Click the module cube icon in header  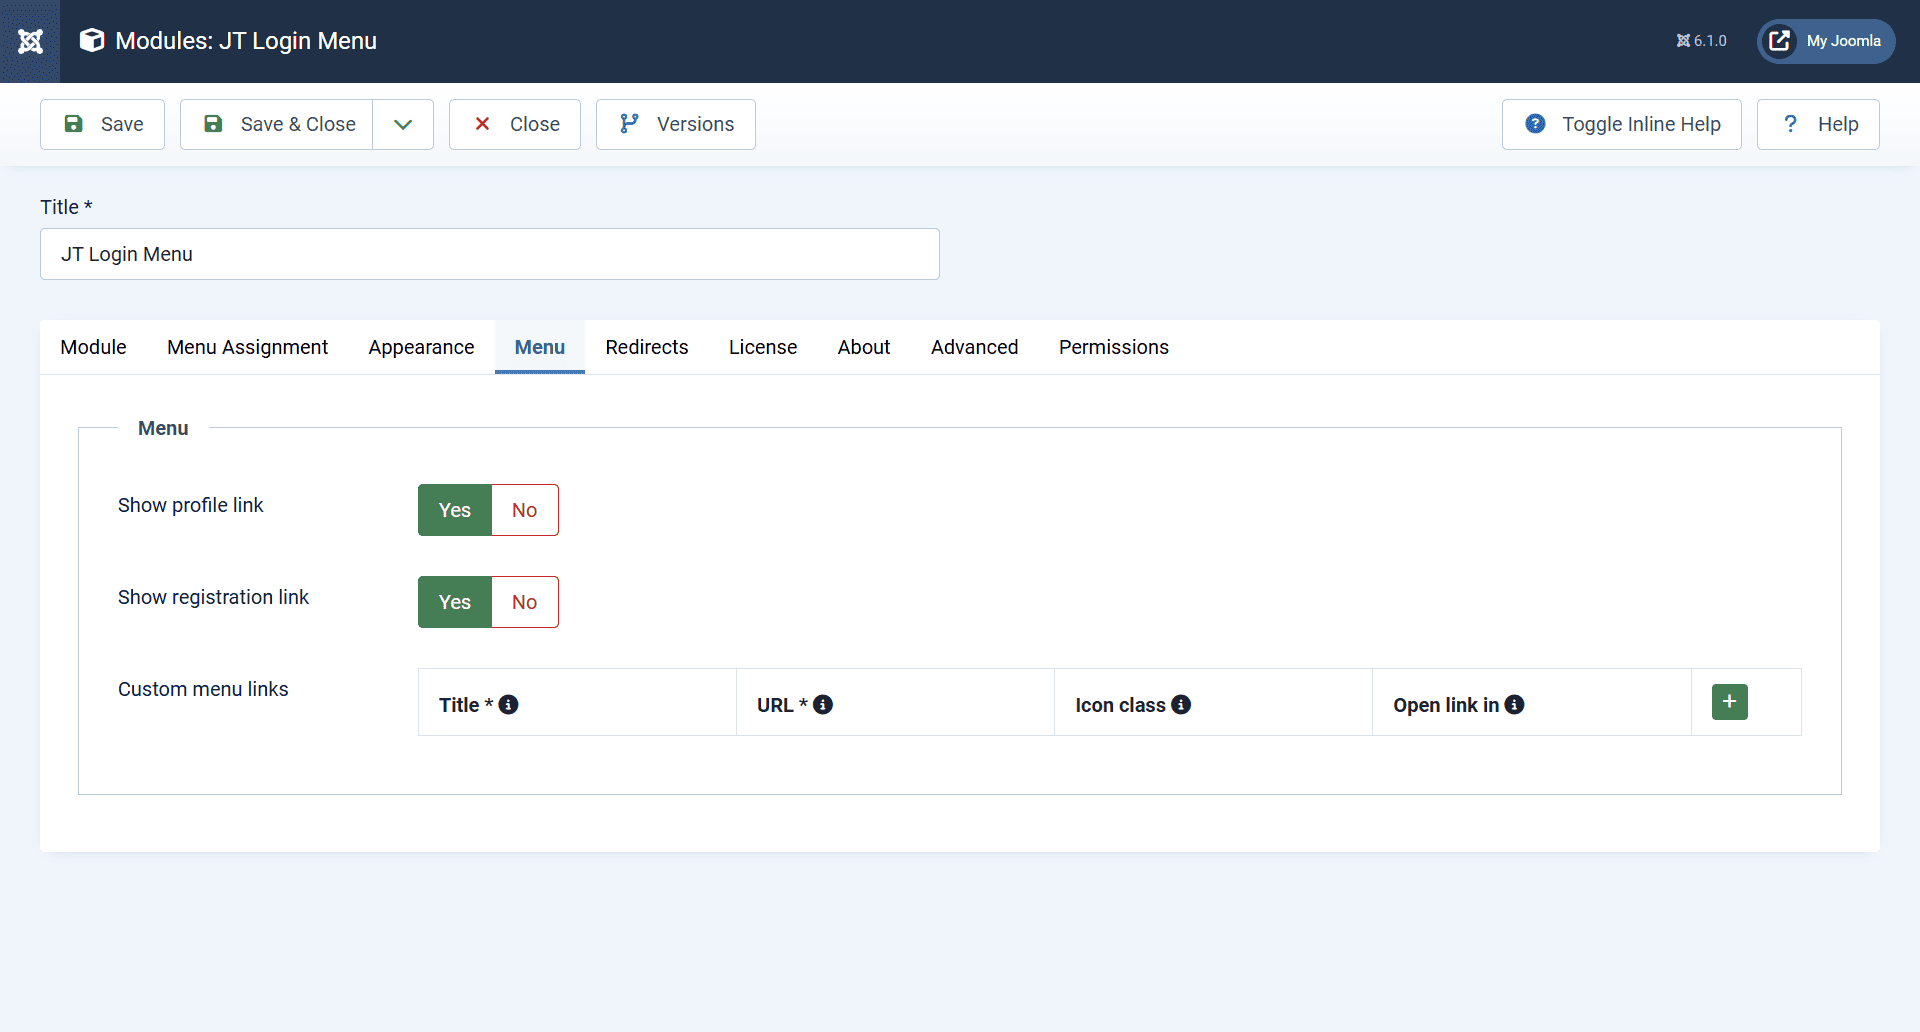(91, 40)
